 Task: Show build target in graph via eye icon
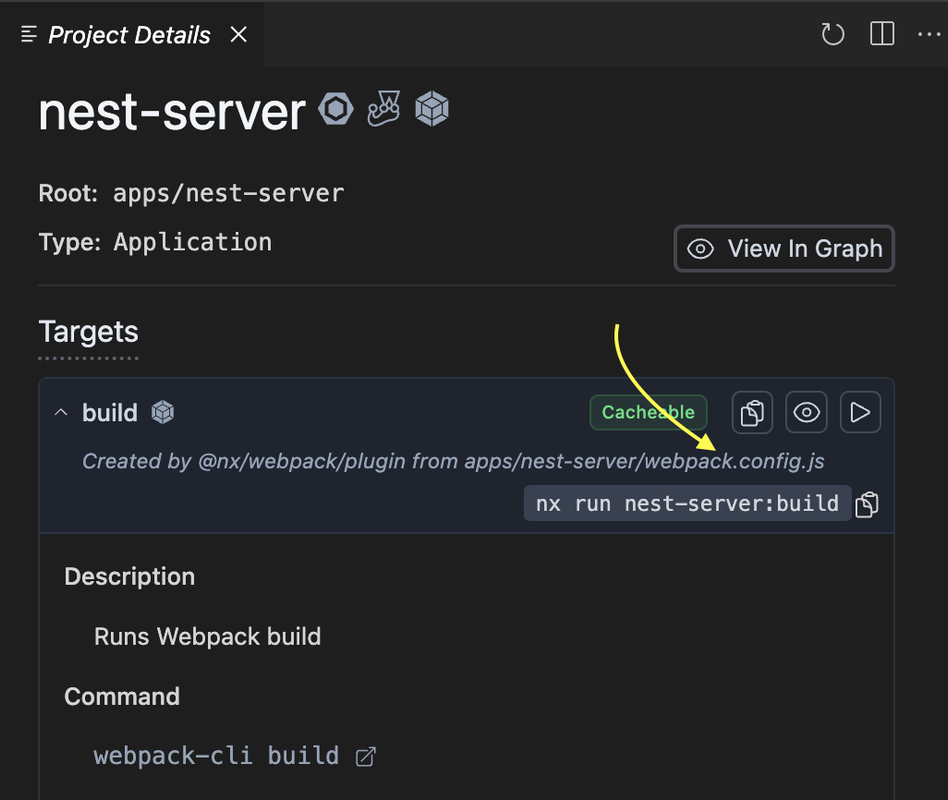tap(807, 412)
